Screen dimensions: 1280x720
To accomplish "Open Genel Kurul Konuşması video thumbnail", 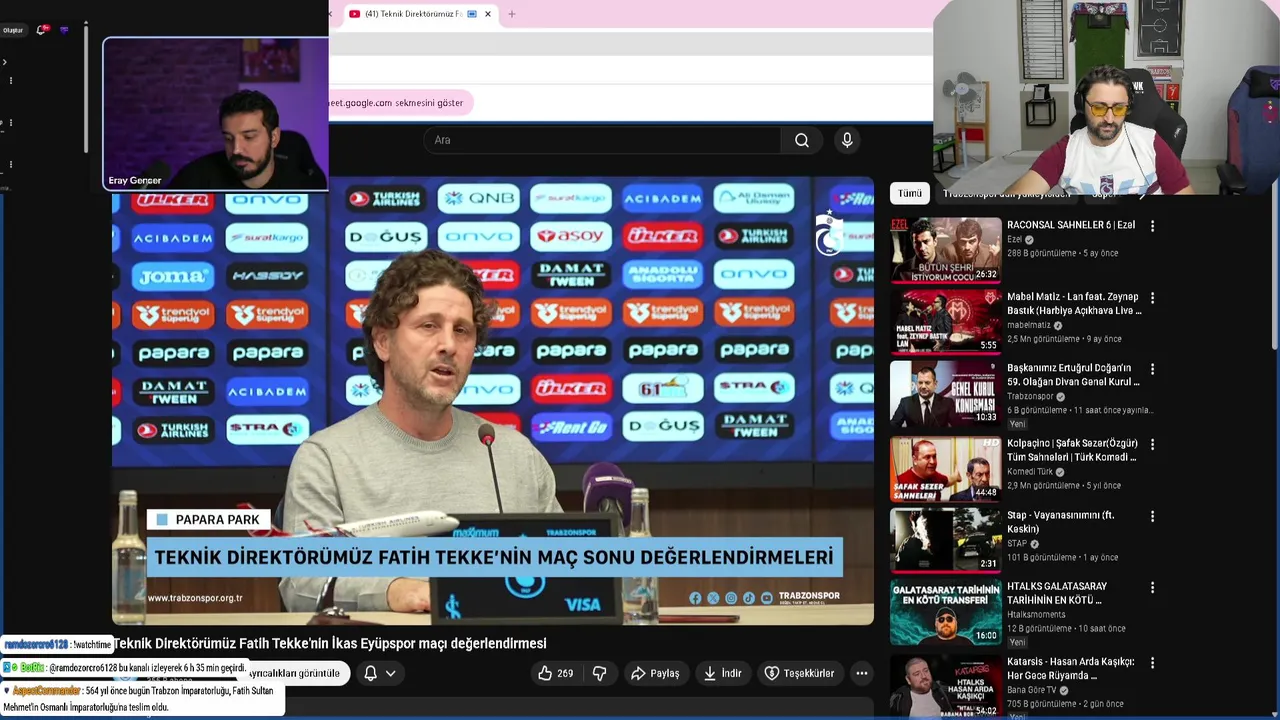I will click(x=945, y=394).
